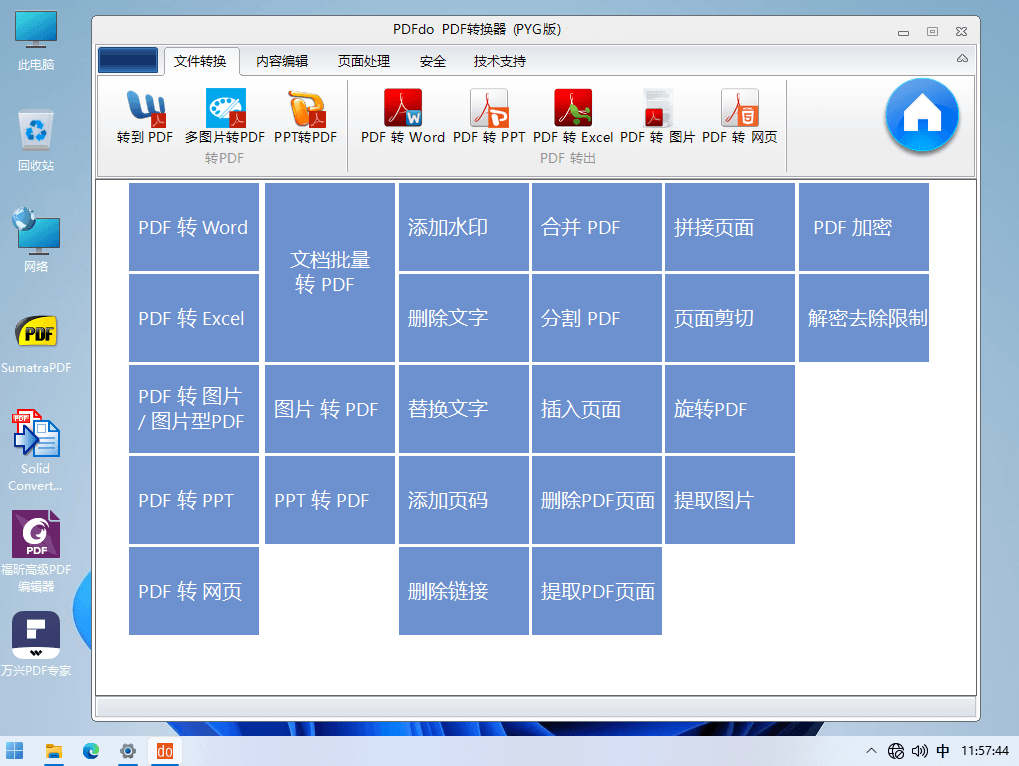
Task: Collapse the ribbon with the up arrow
Action: (x=962, y=58)
